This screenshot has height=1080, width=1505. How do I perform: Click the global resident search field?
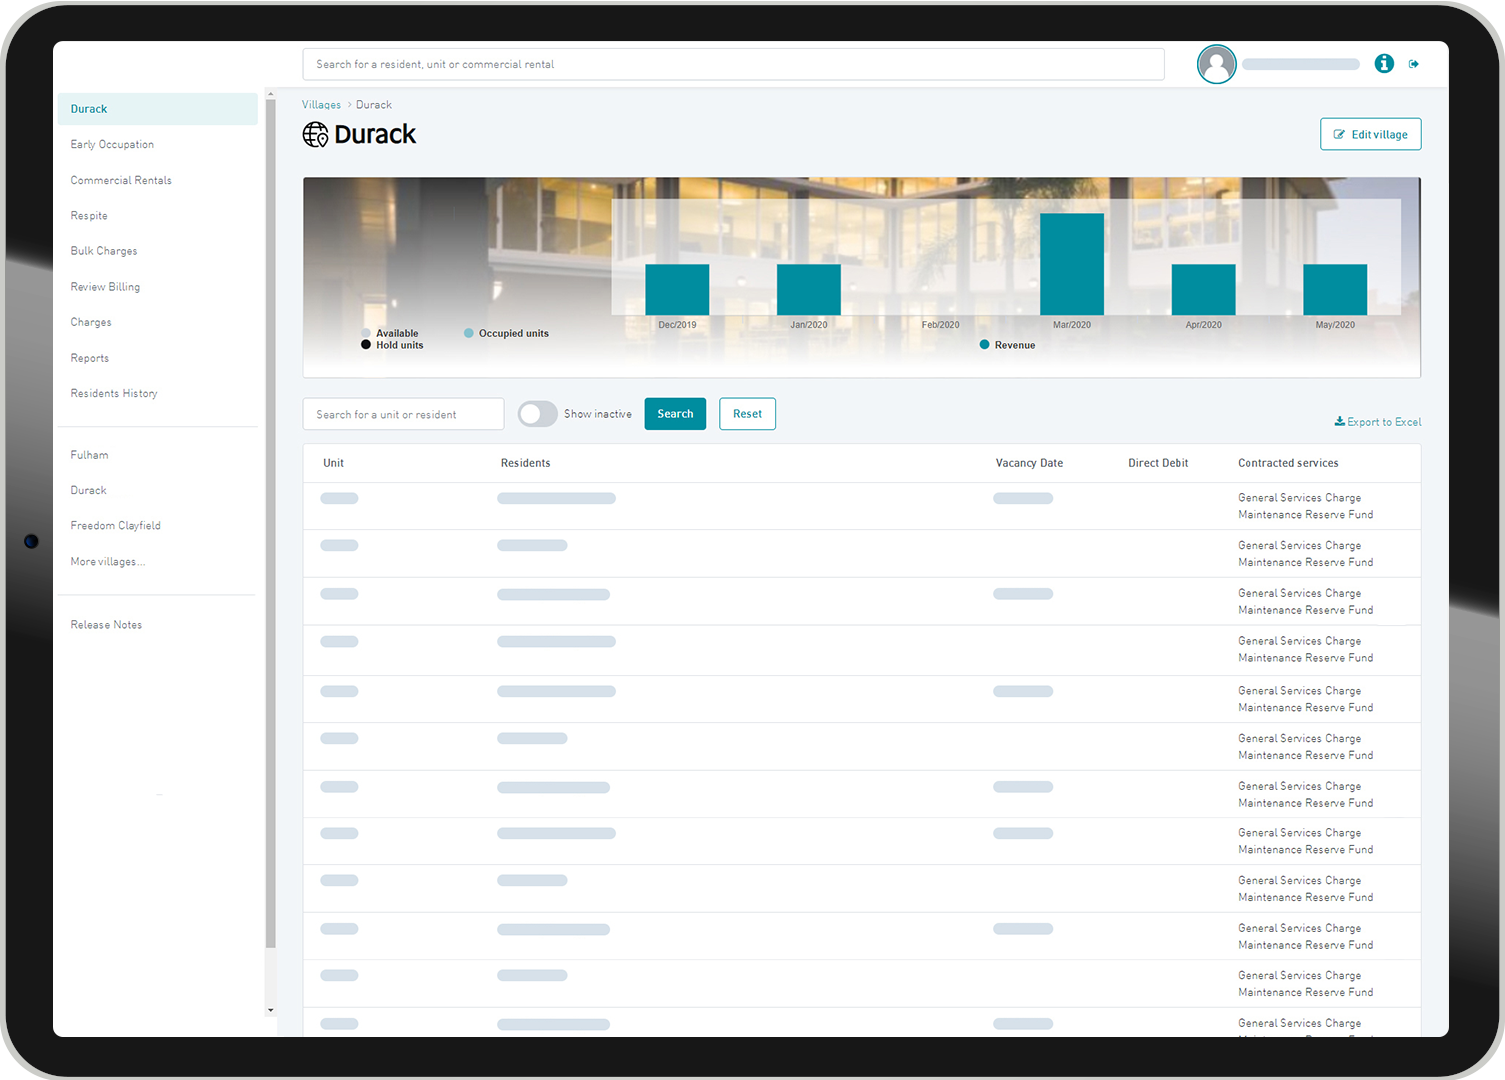click(733, 64)
